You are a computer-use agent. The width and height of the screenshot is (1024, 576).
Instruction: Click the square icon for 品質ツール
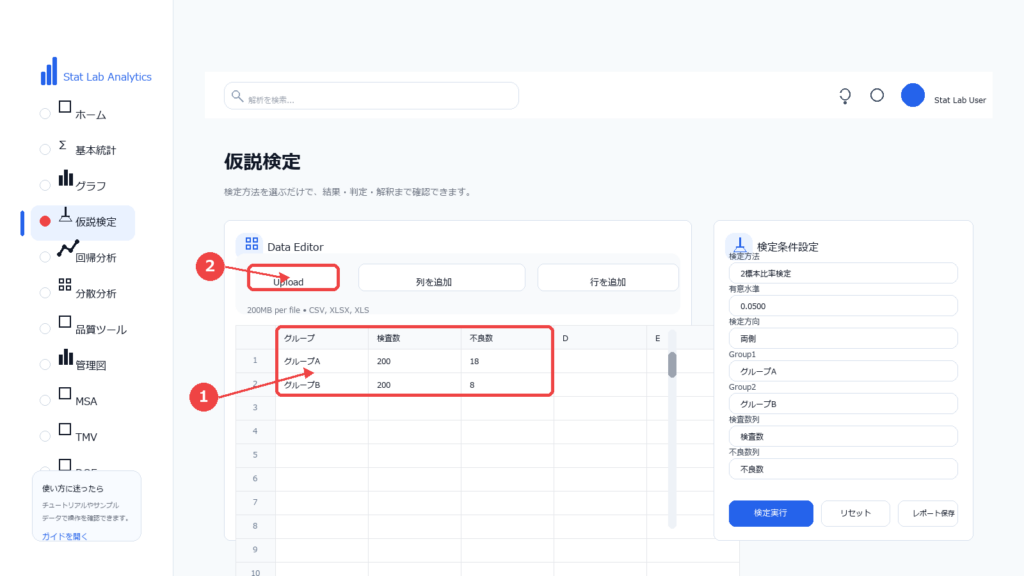pyautogui.click(x=65, y=322)
